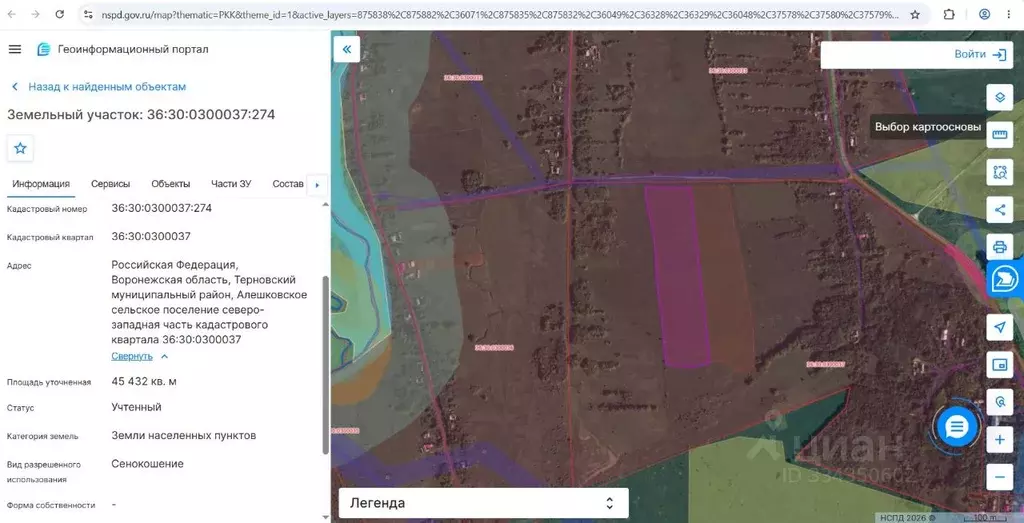Screen dimensions: 1024x523
Task: Open the Части ЗУ tab
Action: 231,184
